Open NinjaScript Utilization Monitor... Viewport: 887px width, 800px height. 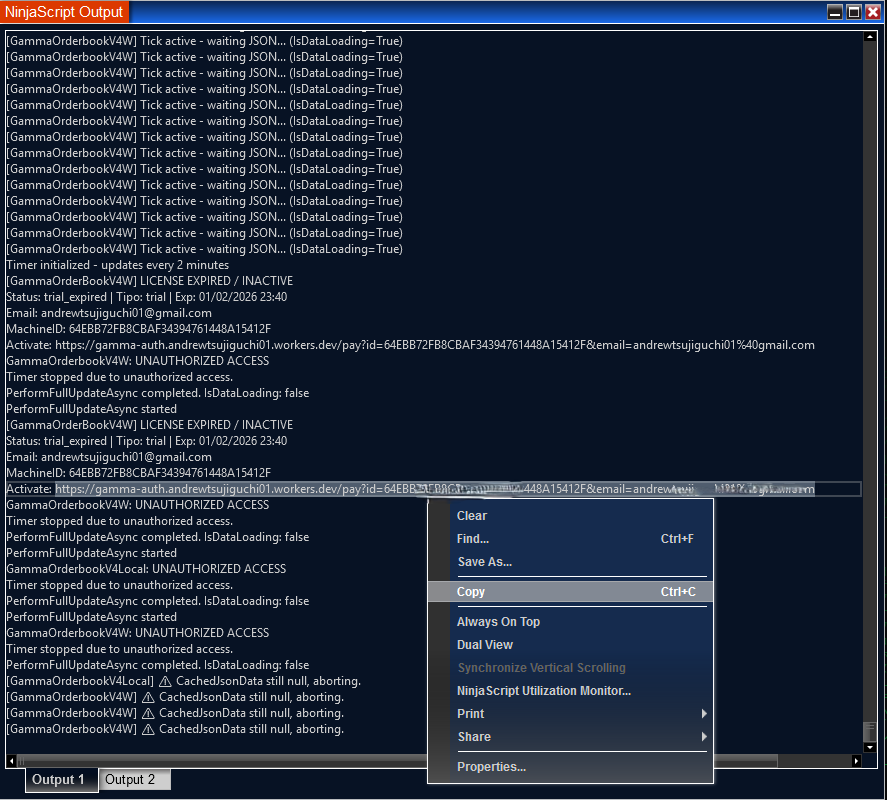pyautogui.click(x=544, y=691)
